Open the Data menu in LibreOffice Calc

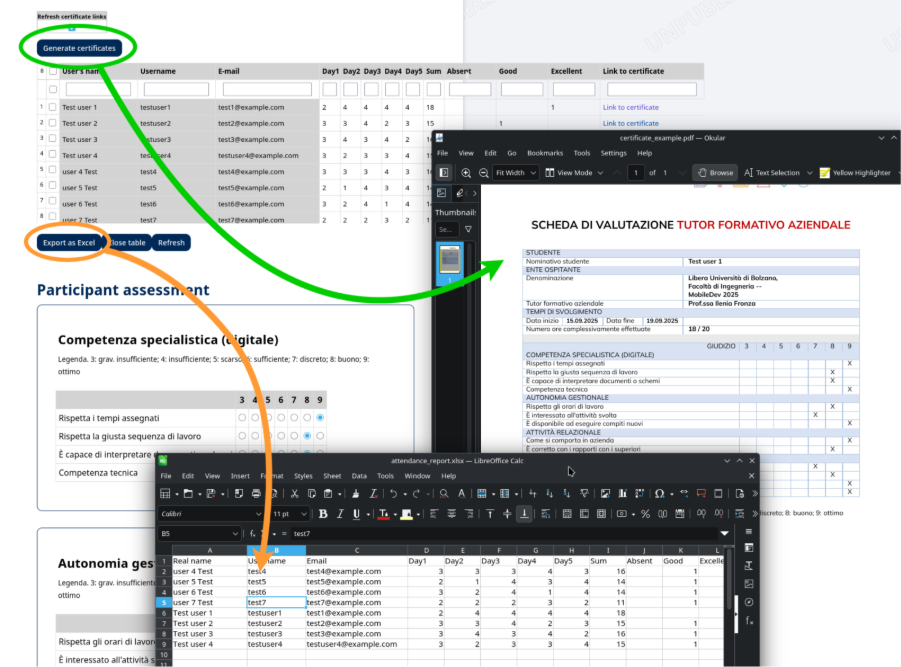(x=358, y=477)
